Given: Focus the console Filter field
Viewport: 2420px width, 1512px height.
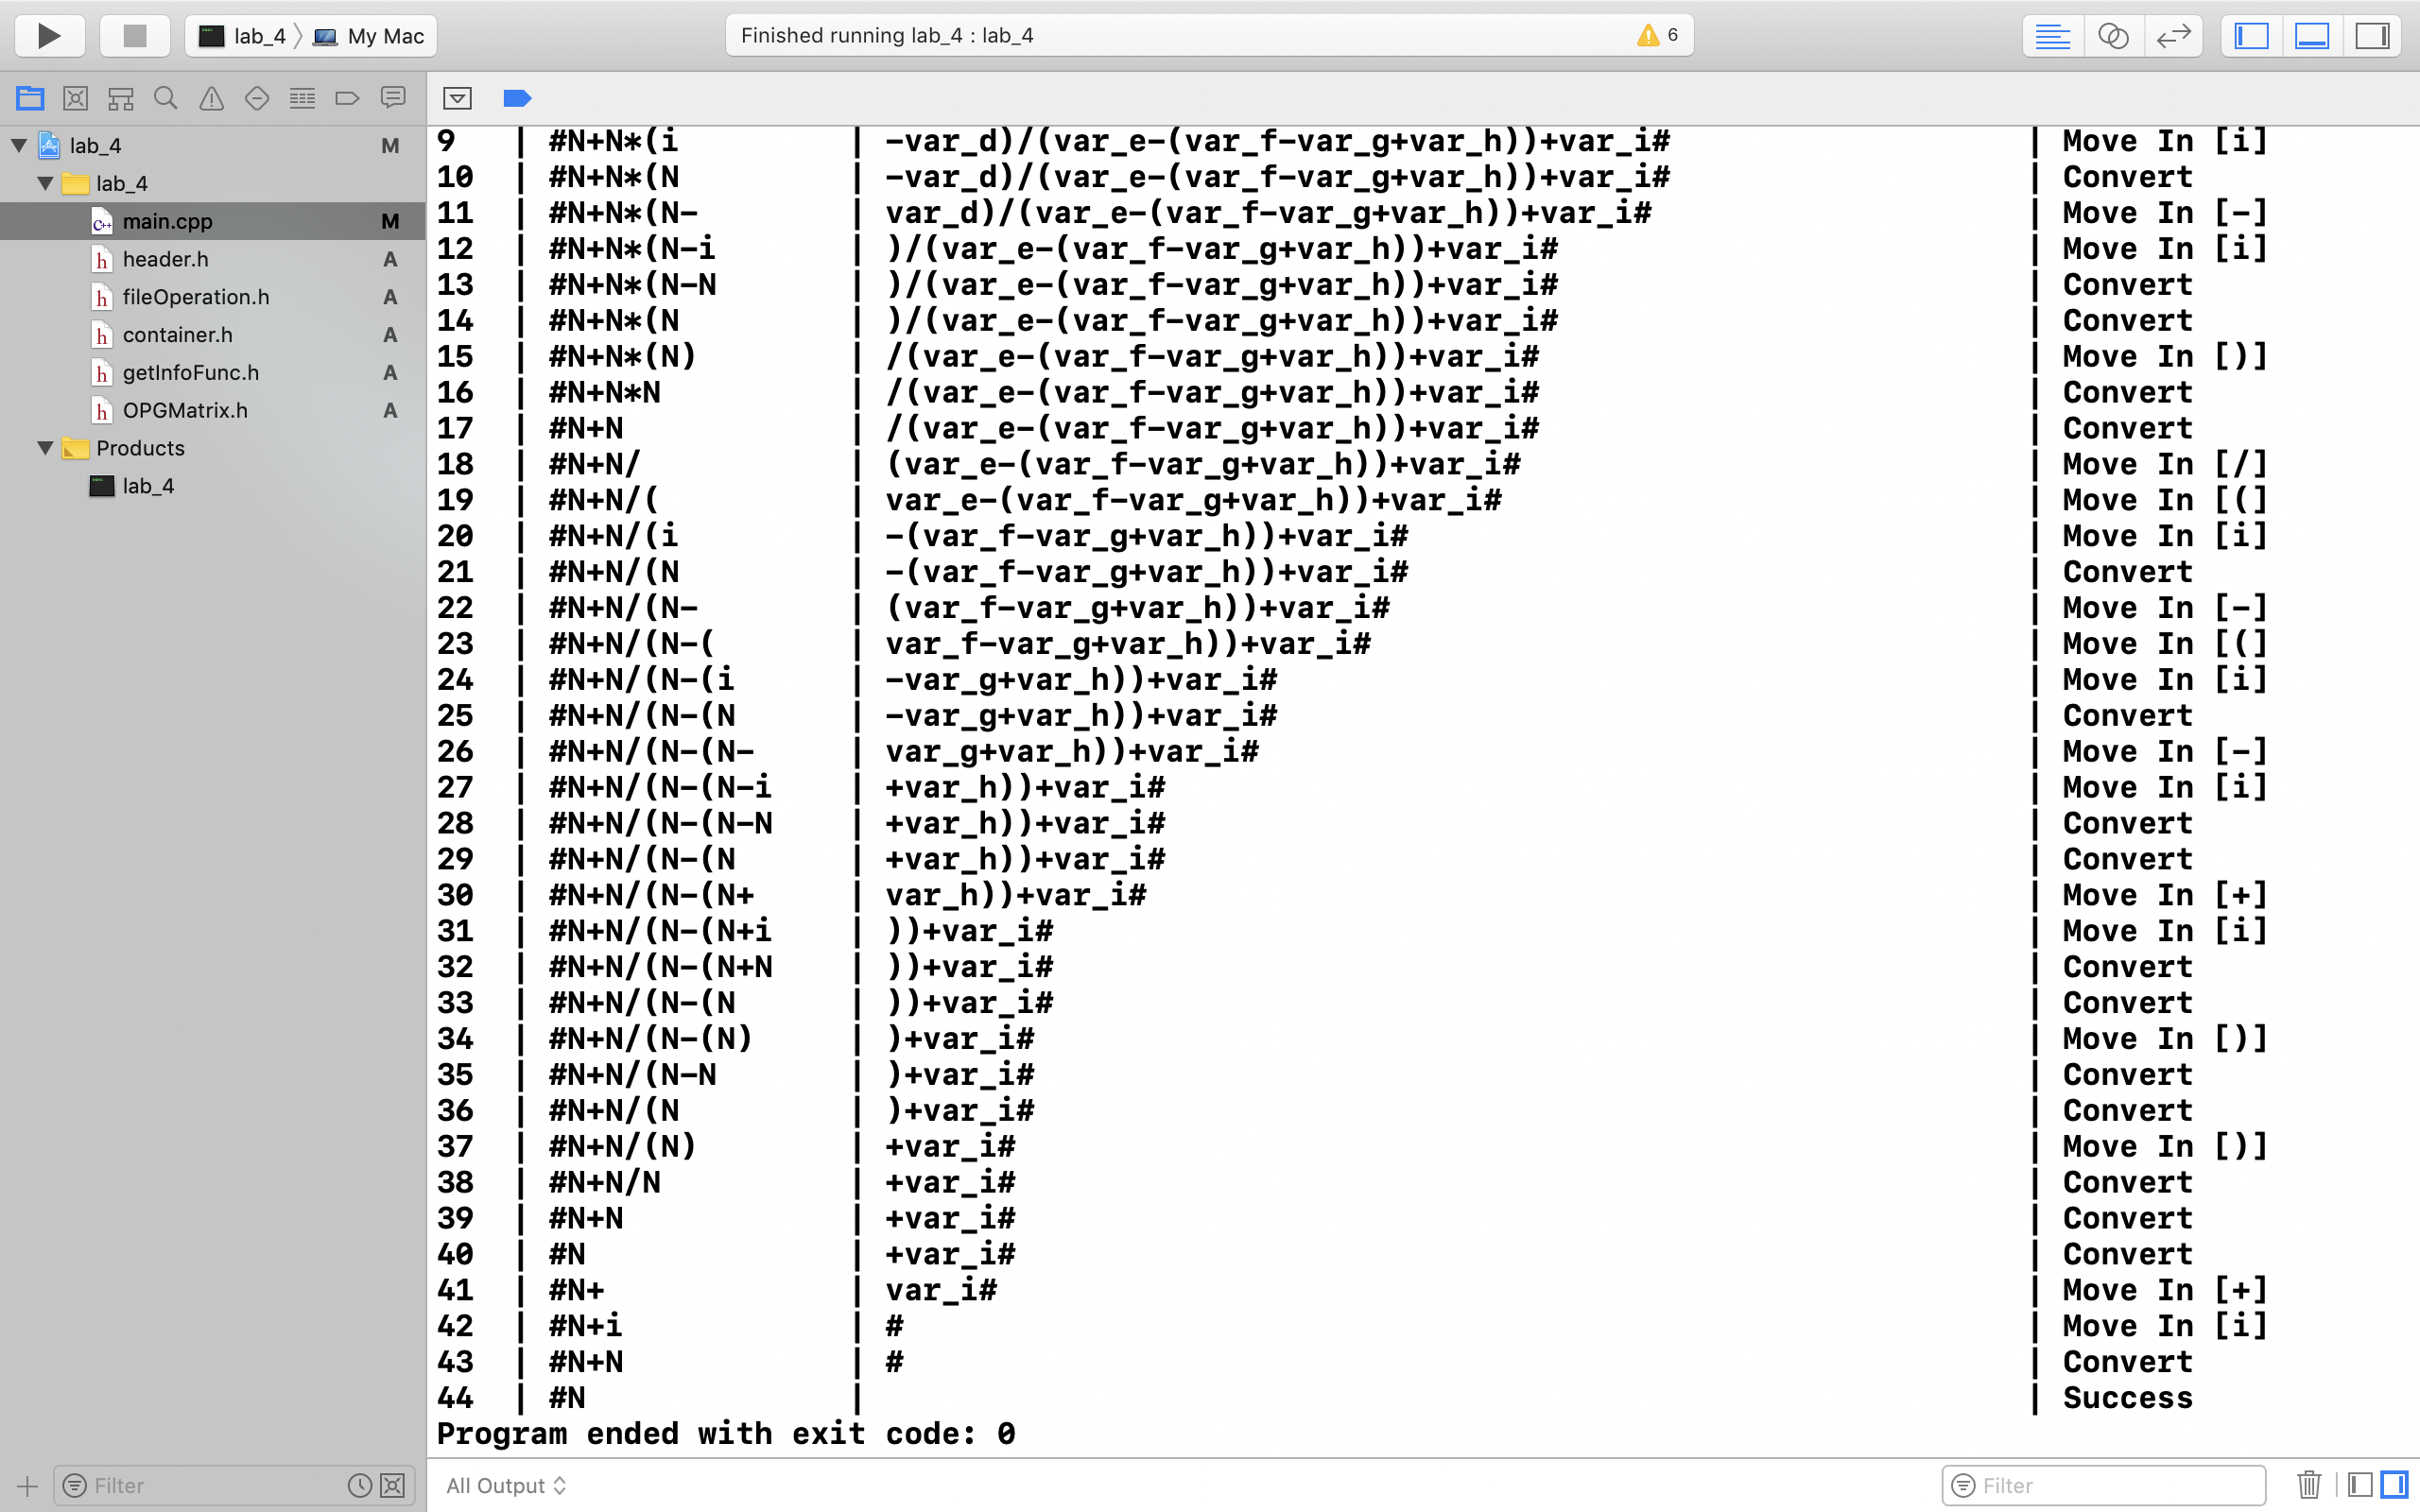Looking at the screenshot, I should click(x=2103, y=1485).
